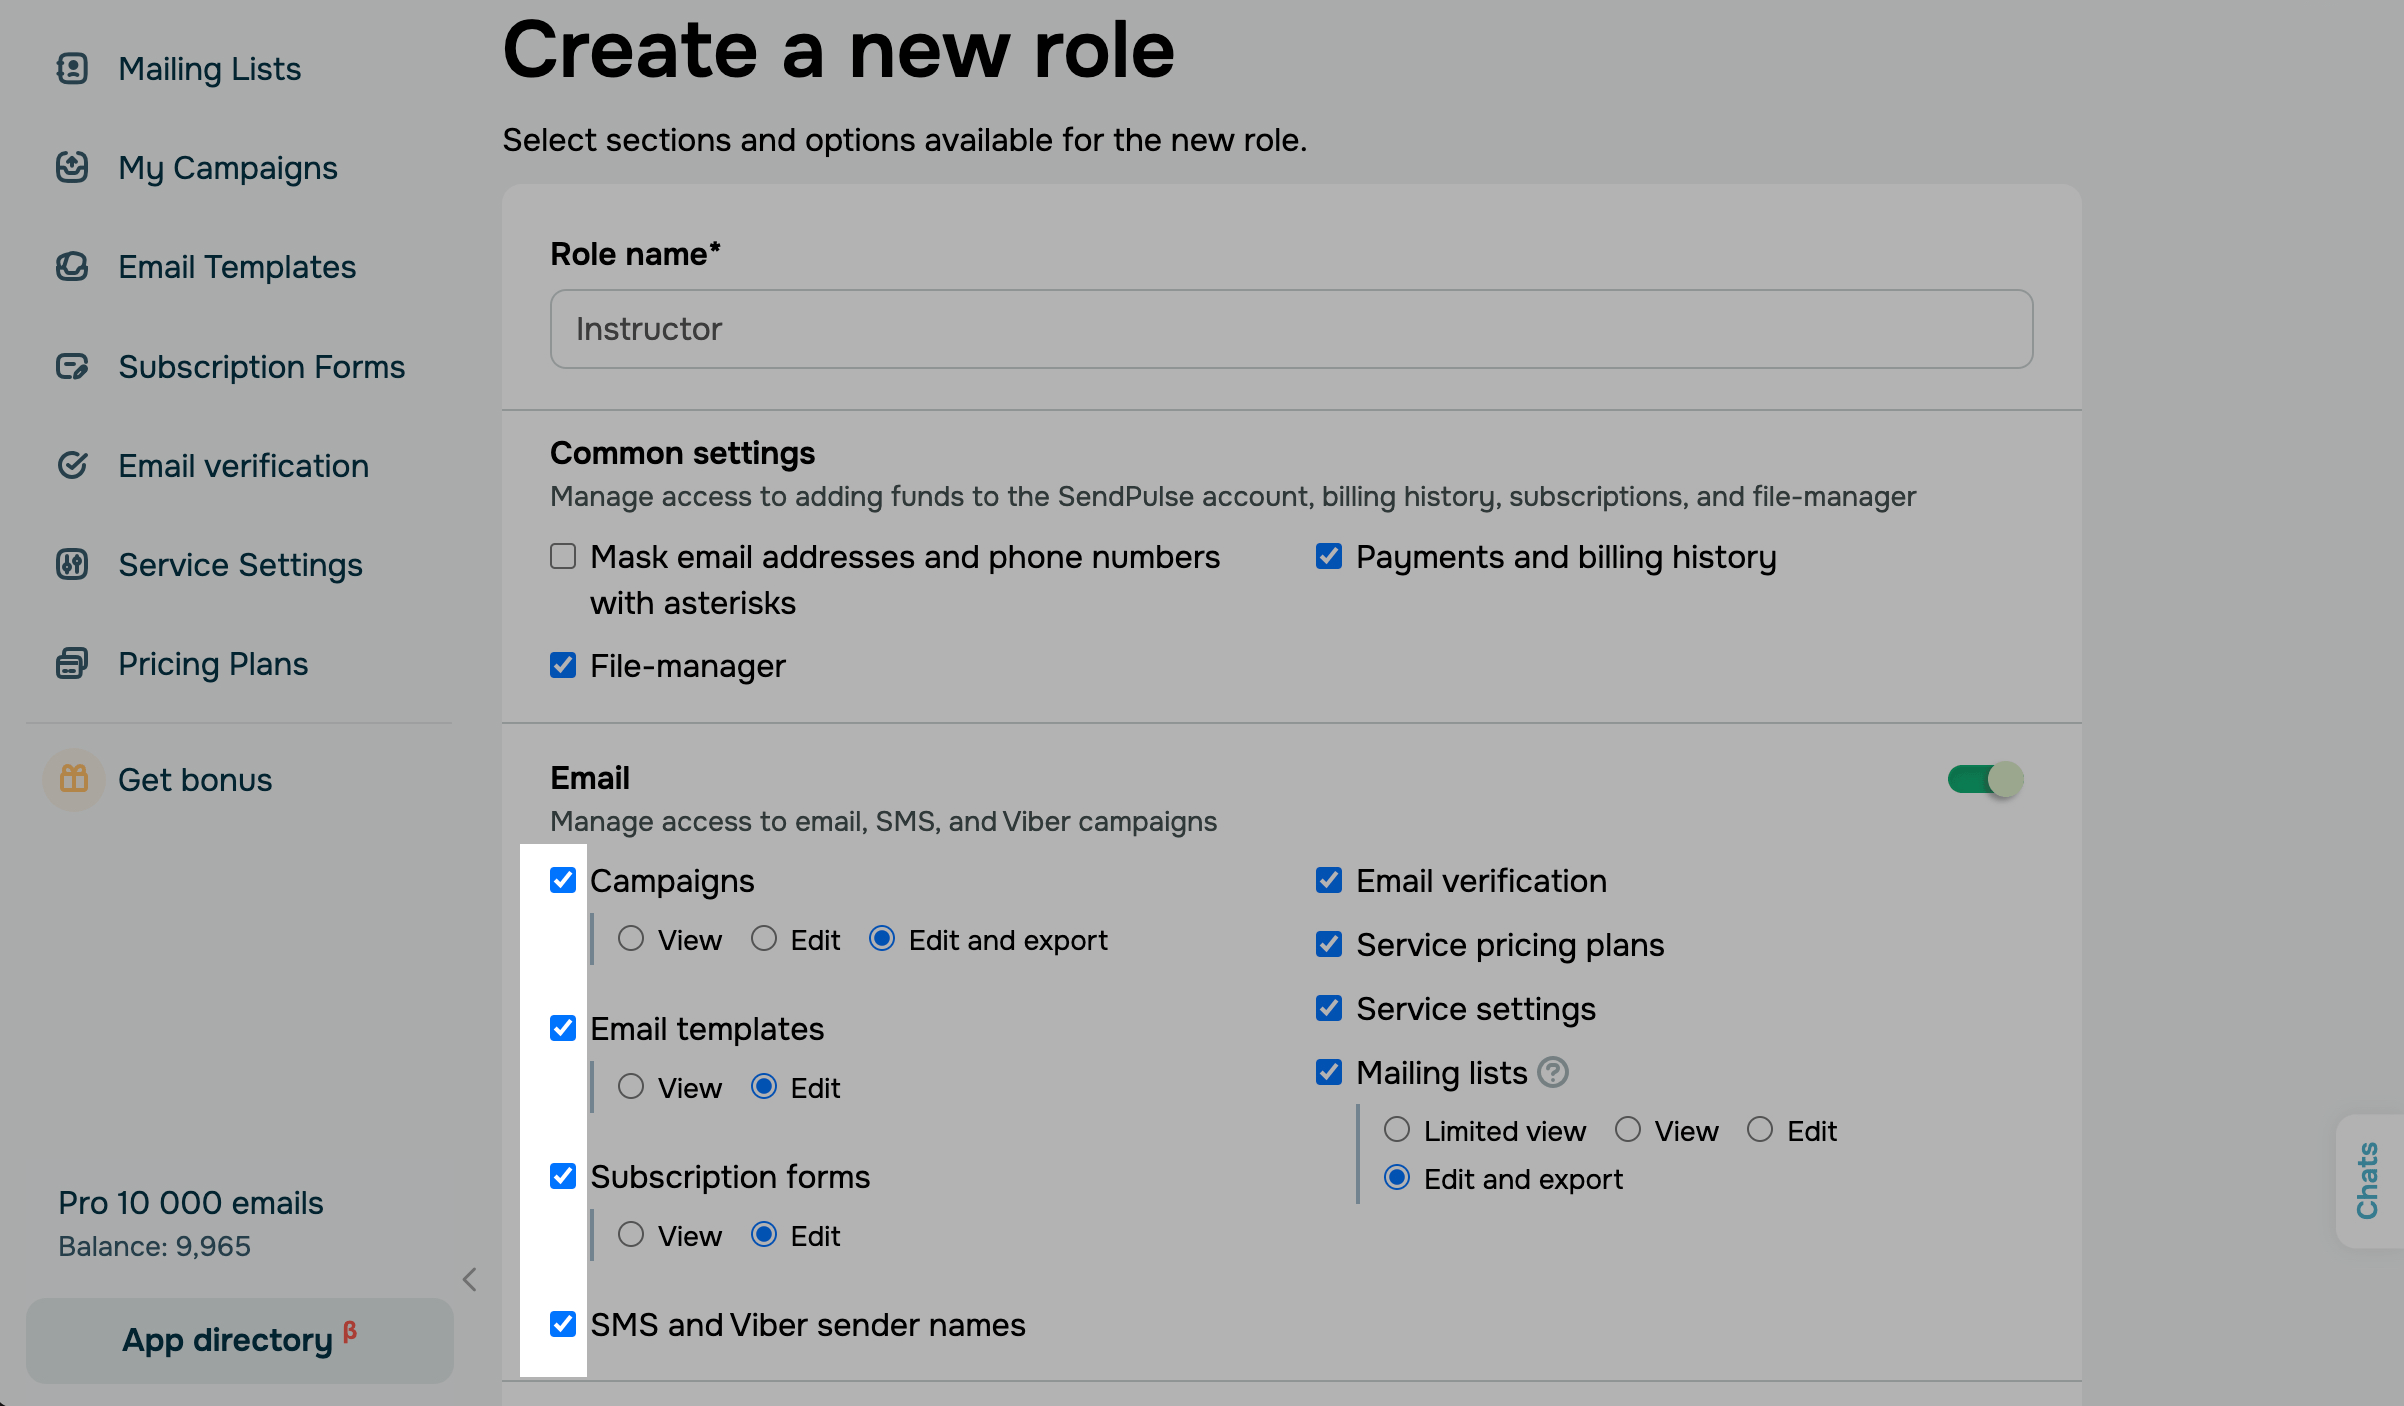The height and width of the screenshot is (1406, 2404).
Task: Click the Email Templates sidebar icon
Action: [x=72, y=267]
